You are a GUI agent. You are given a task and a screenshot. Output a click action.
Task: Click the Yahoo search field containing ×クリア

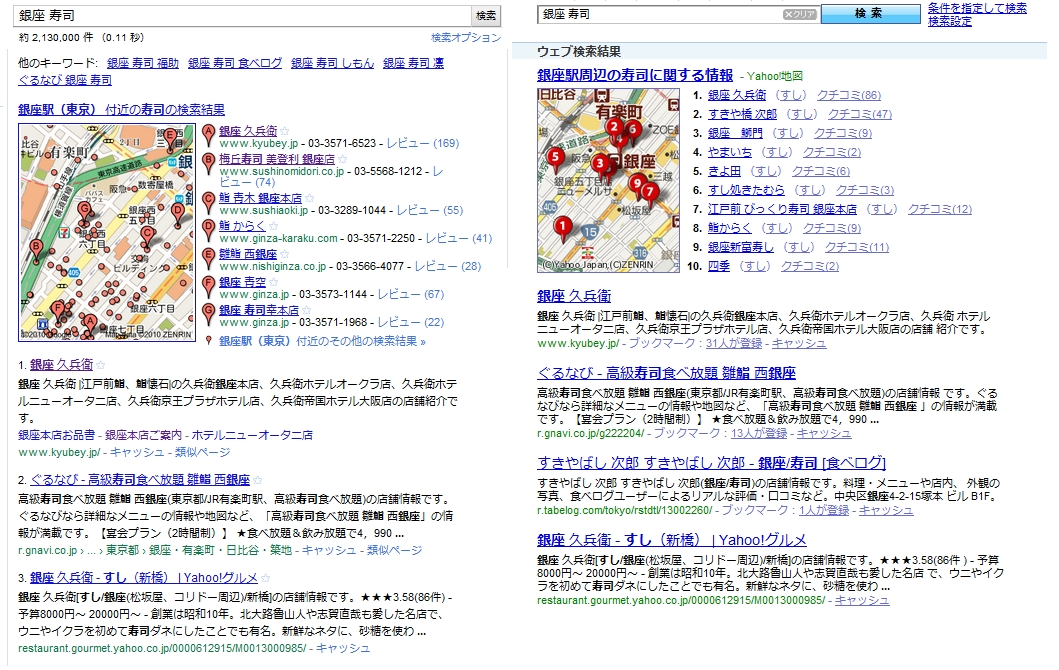click(x=679, y=14)
